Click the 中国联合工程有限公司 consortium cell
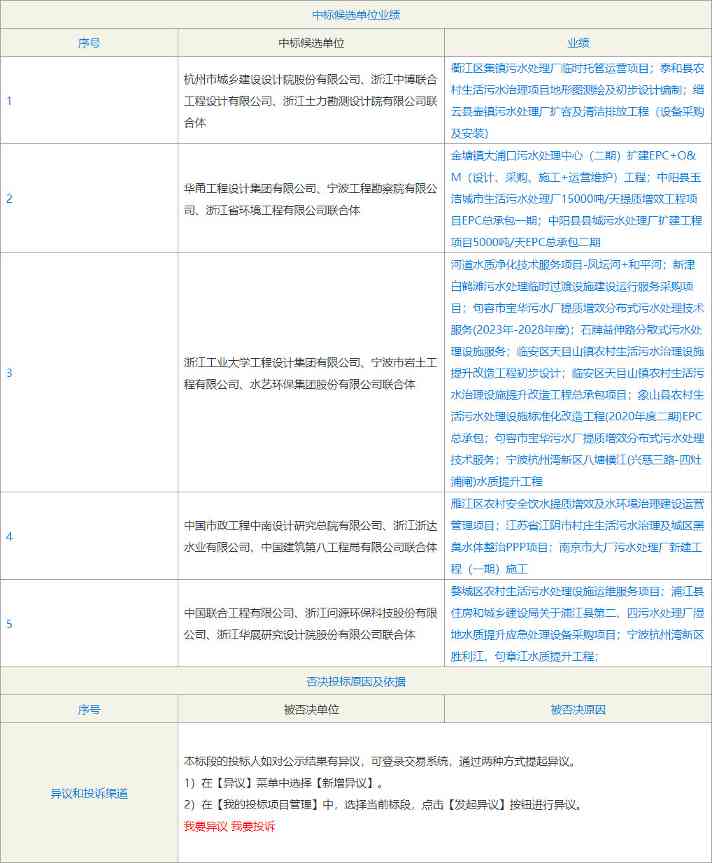The image size is (712, 863). [x=310, y=623]
